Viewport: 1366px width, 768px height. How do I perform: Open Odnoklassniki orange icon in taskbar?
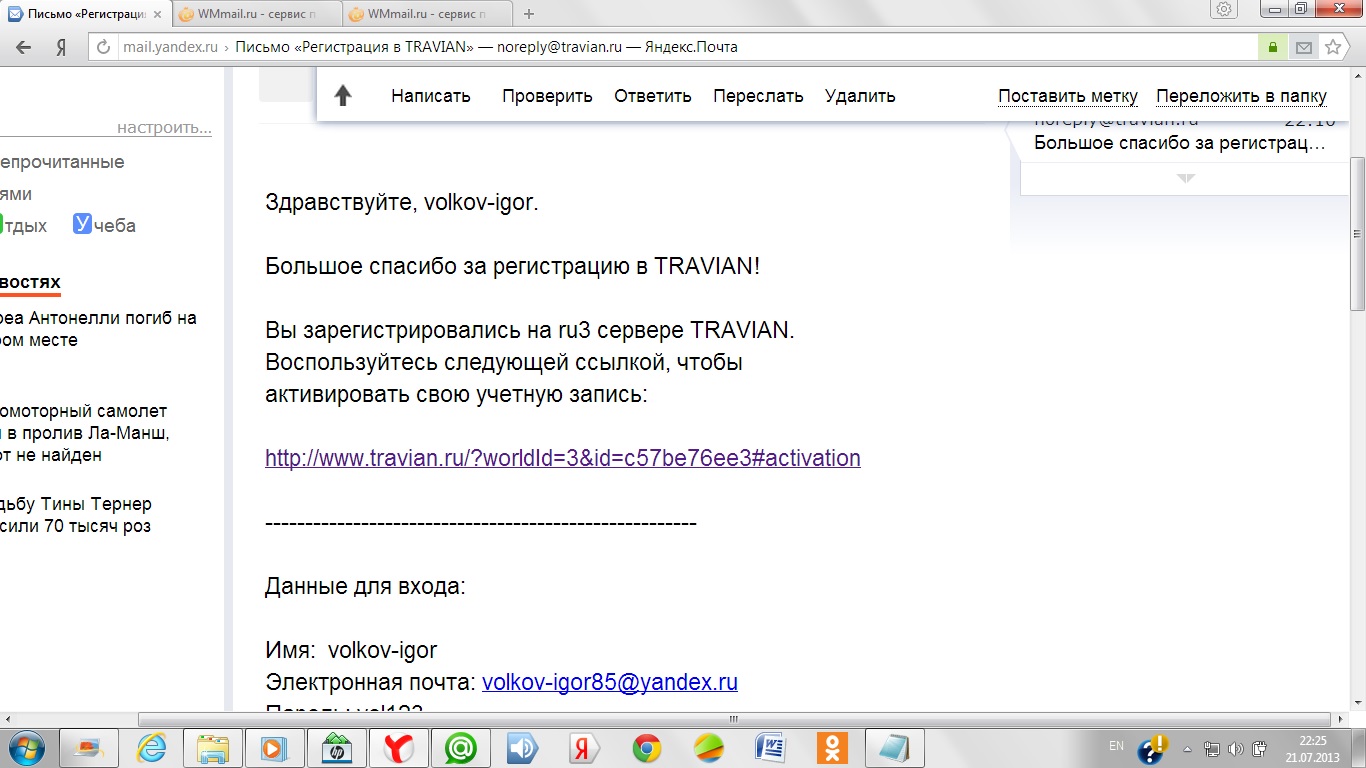832,748
